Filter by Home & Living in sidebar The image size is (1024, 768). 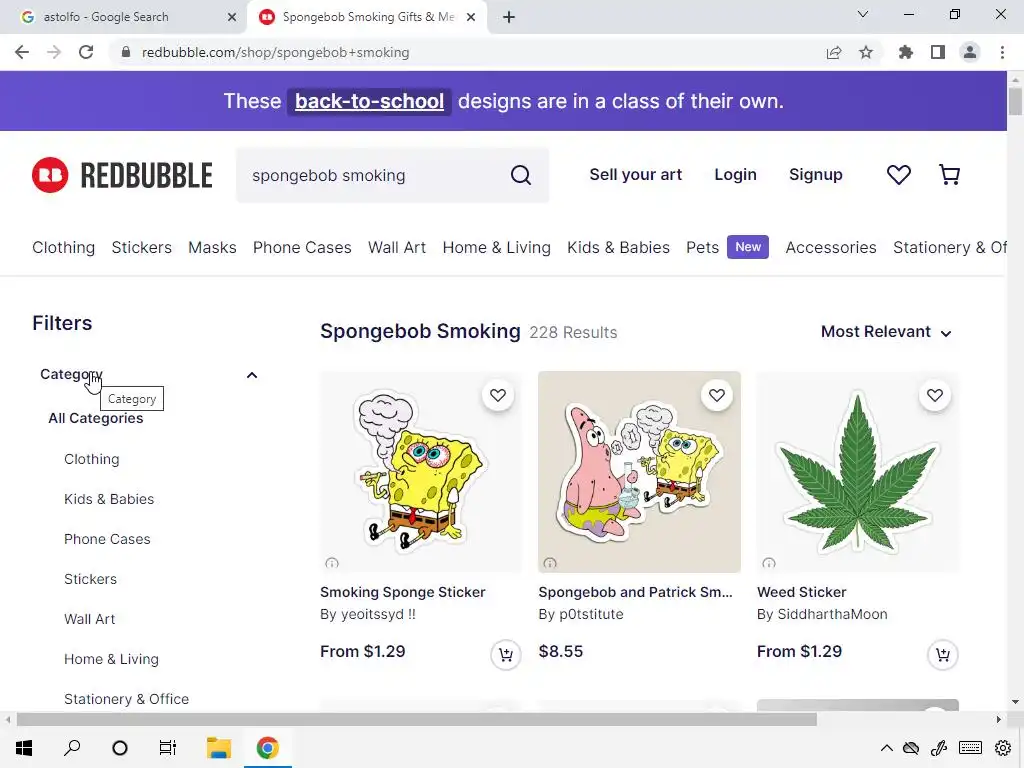(111, 659)
